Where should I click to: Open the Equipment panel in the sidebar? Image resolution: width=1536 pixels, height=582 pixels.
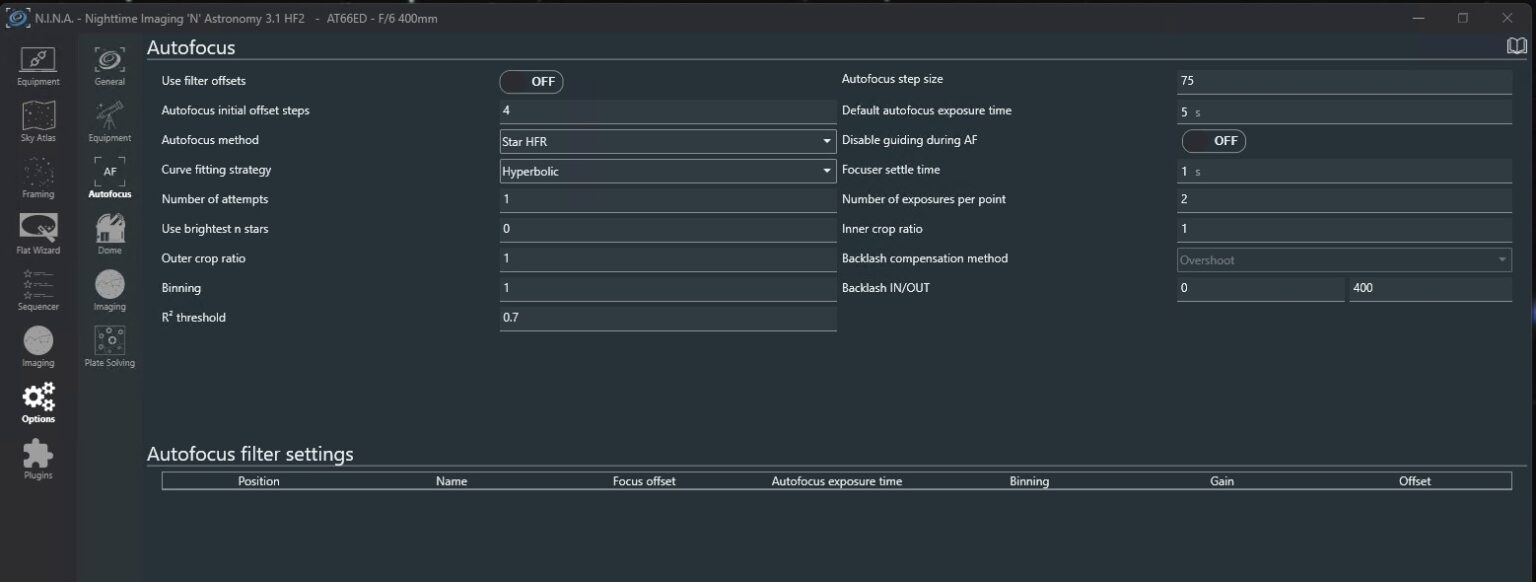point(38,63)
